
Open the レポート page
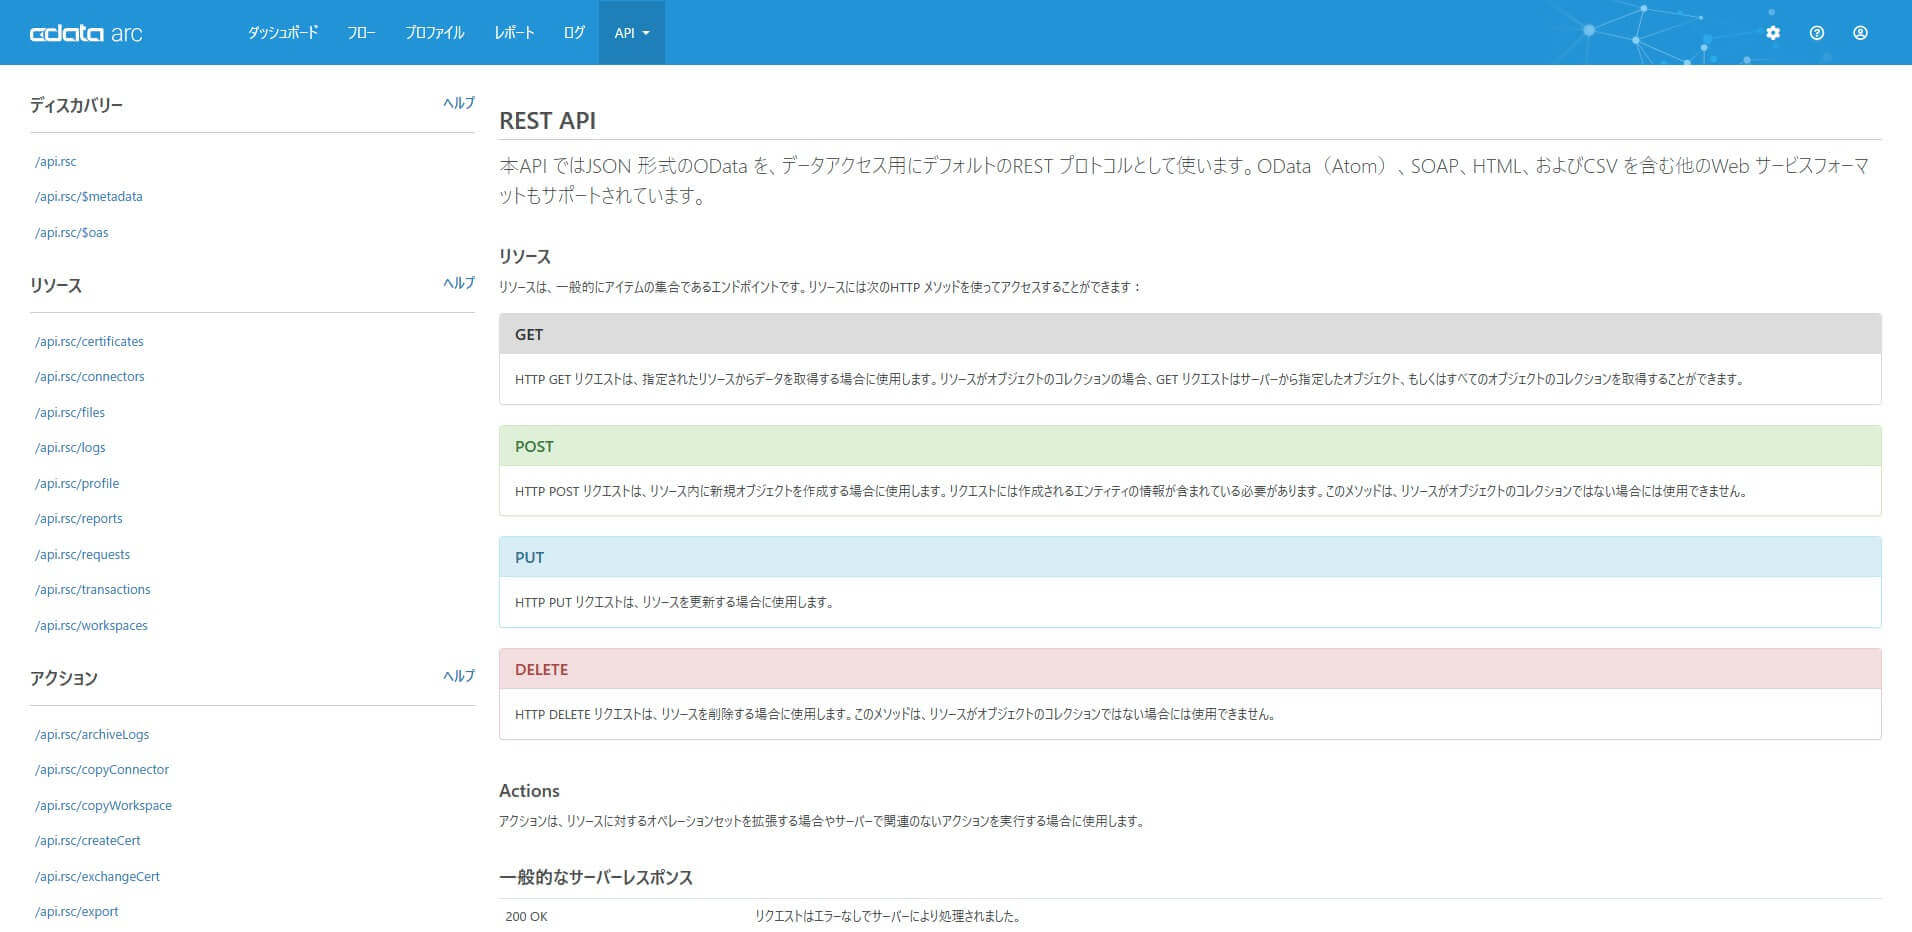point(514,32)
